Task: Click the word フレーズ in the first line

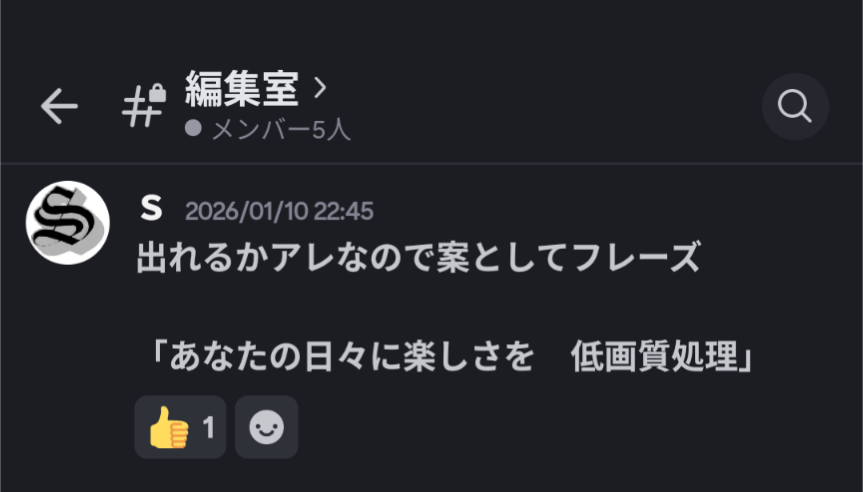Action: (x=636, y=257)
